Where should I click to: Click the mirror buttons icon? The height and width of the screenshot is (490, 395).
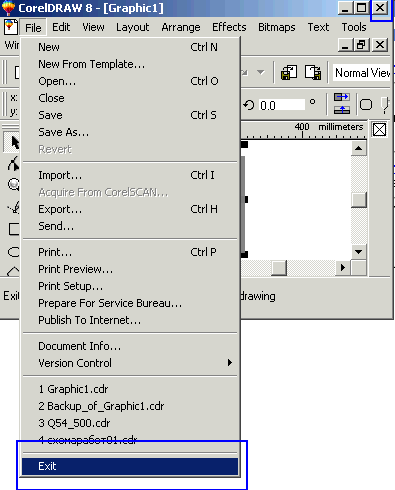tap(342, 104)
